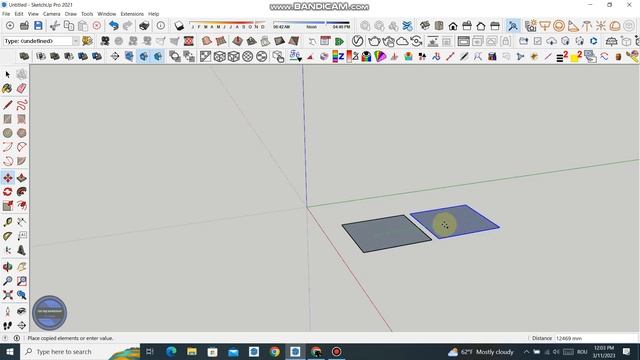Viewport: 640px width, 360px height.
Task: Click the Distance measurement input box
Action: coord(596,338)
